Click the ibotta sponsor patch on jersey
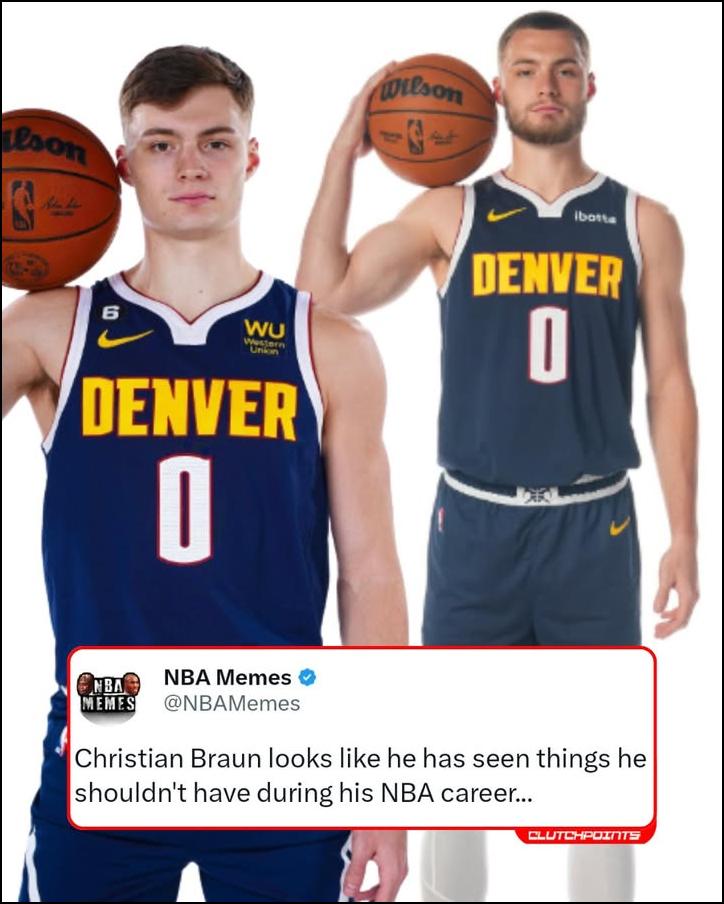 pos(595,217)
